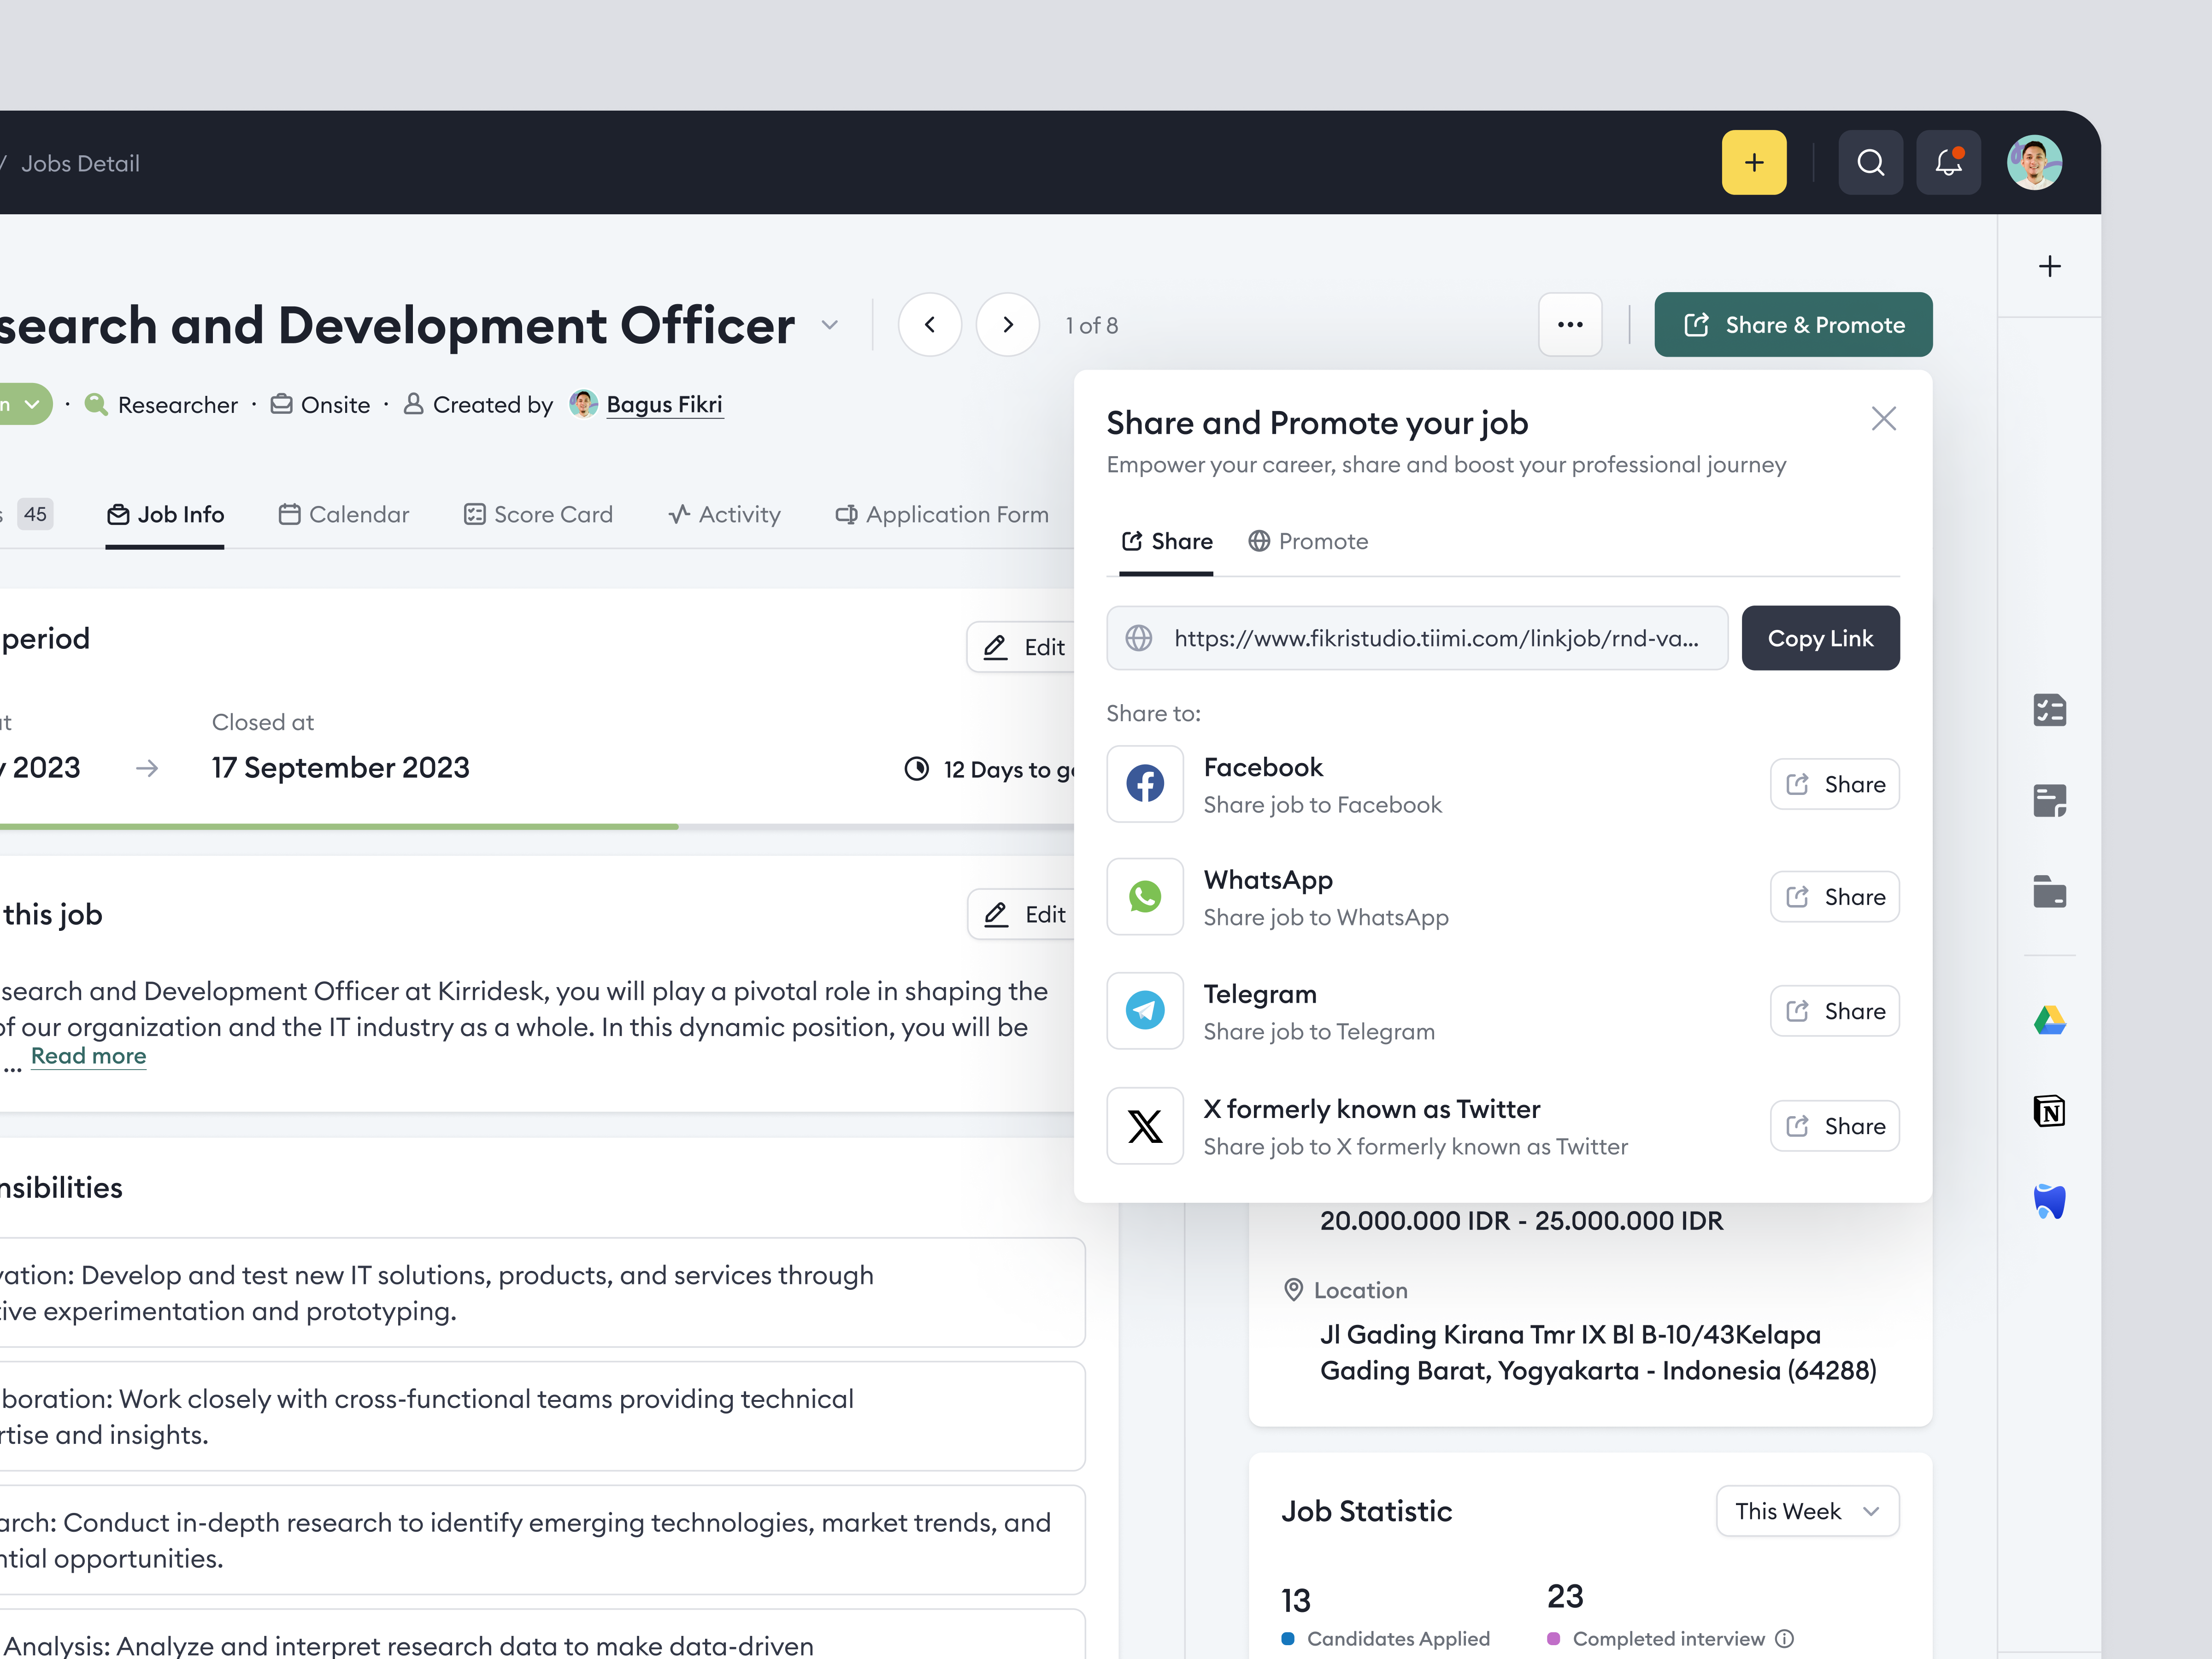Viewport: 2212px width, 1659px height.
Task: Click the salary '20.000.000 IDR - 25.000.000 IDR'
Action: 1521,1221
